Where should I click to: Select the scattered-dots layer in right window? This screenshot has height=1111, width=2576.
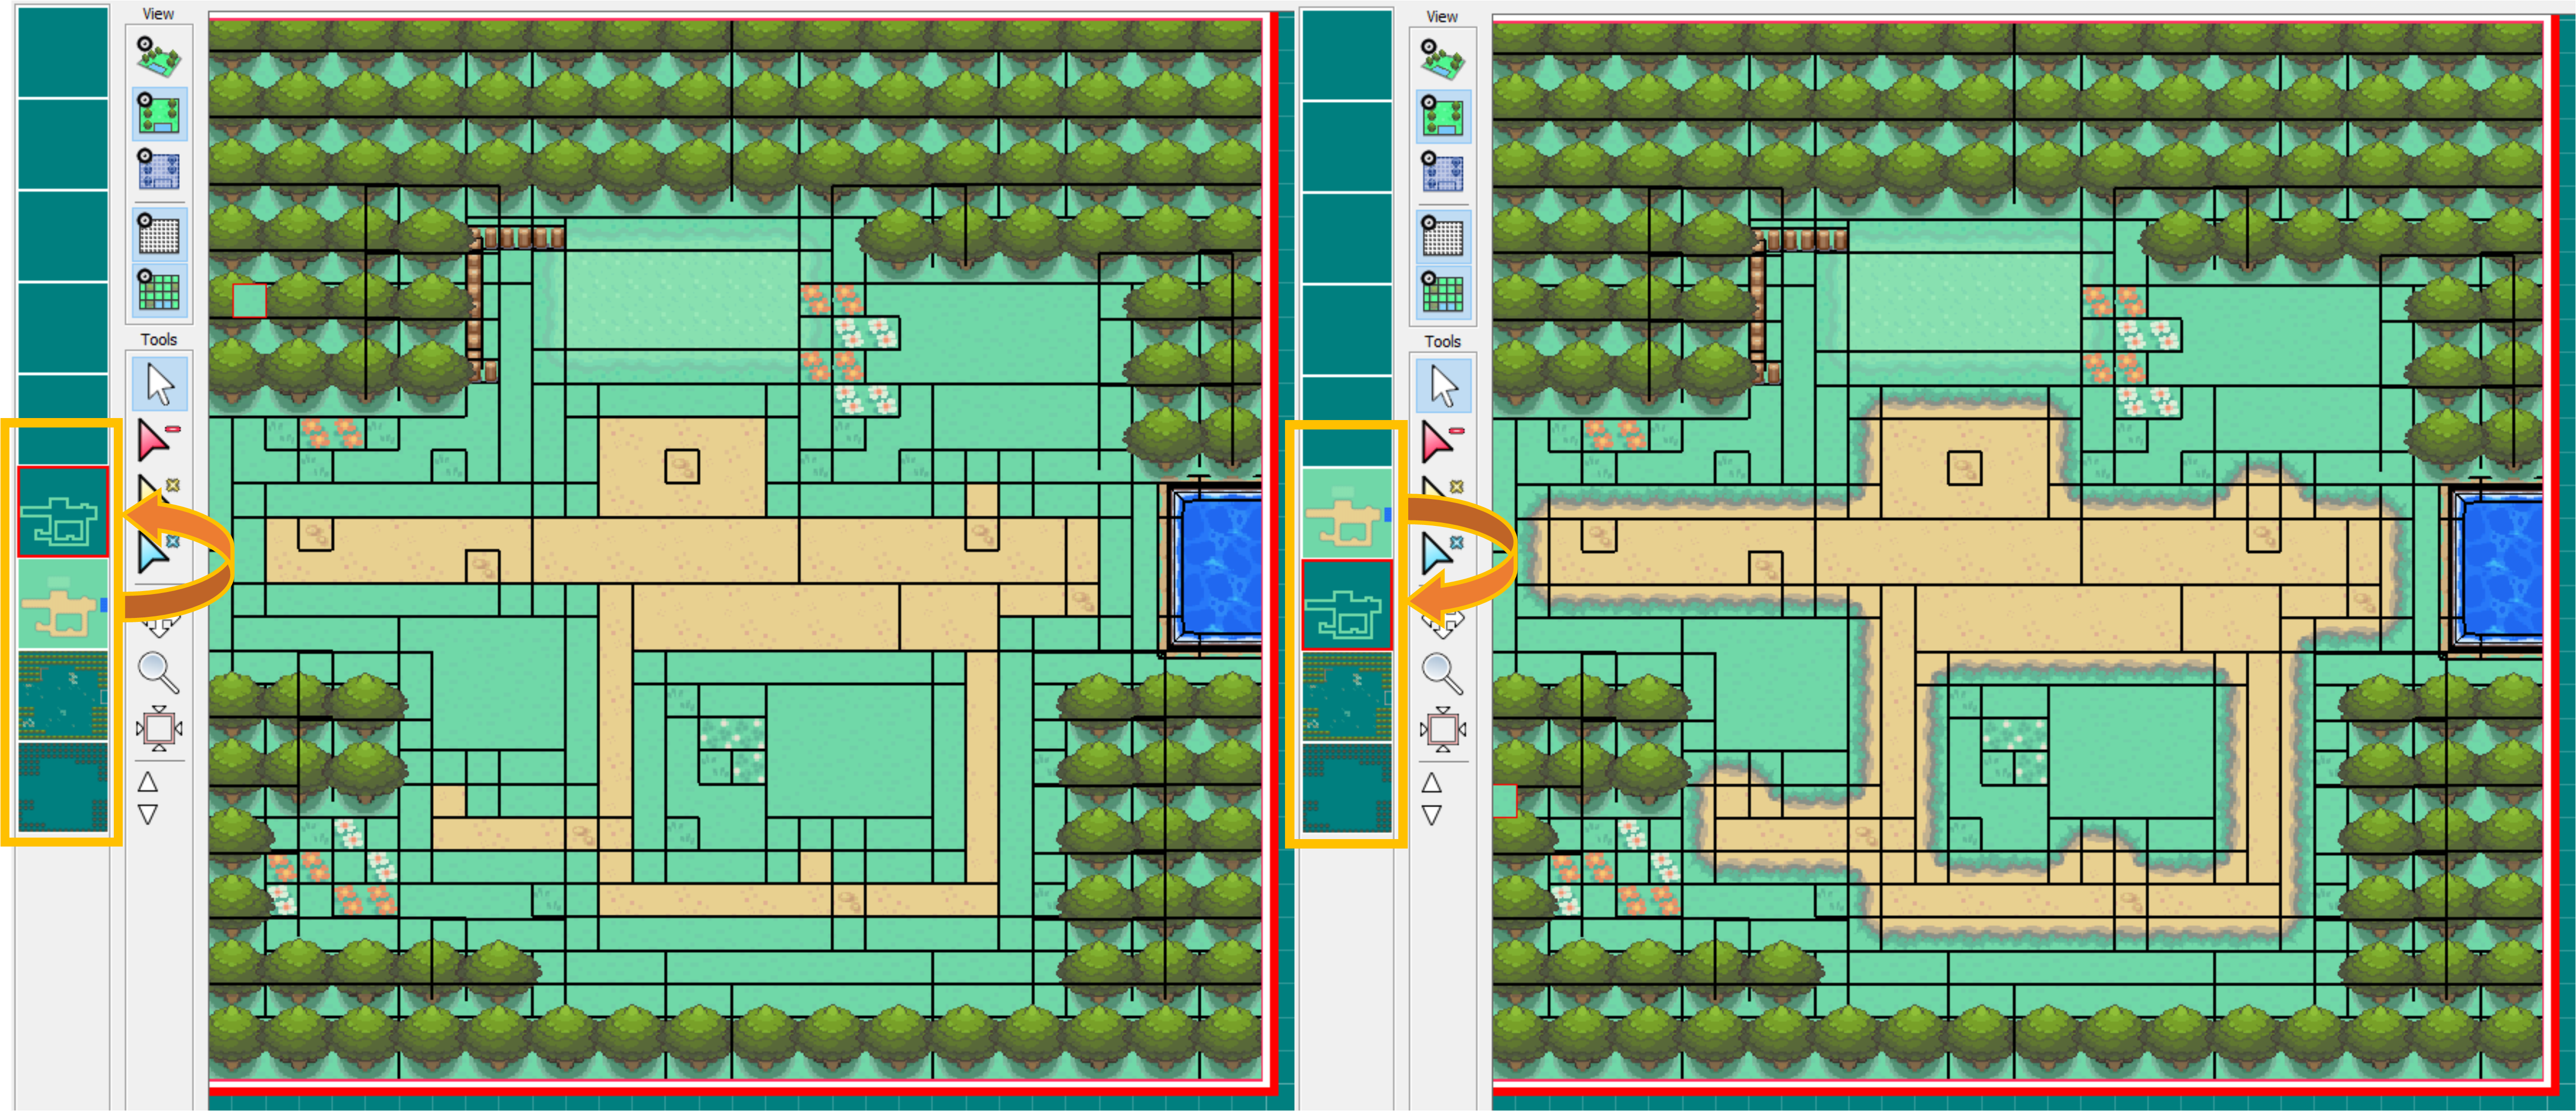[1347, 697]
